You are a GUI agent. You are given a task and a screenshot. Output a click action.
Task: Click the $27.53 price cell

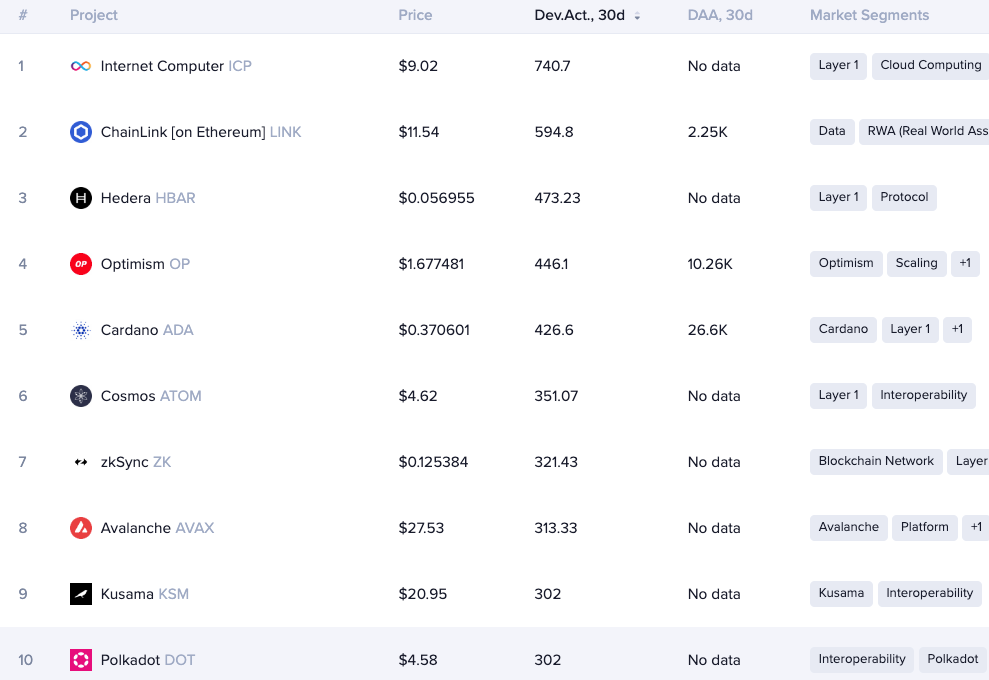click(421, 528)
